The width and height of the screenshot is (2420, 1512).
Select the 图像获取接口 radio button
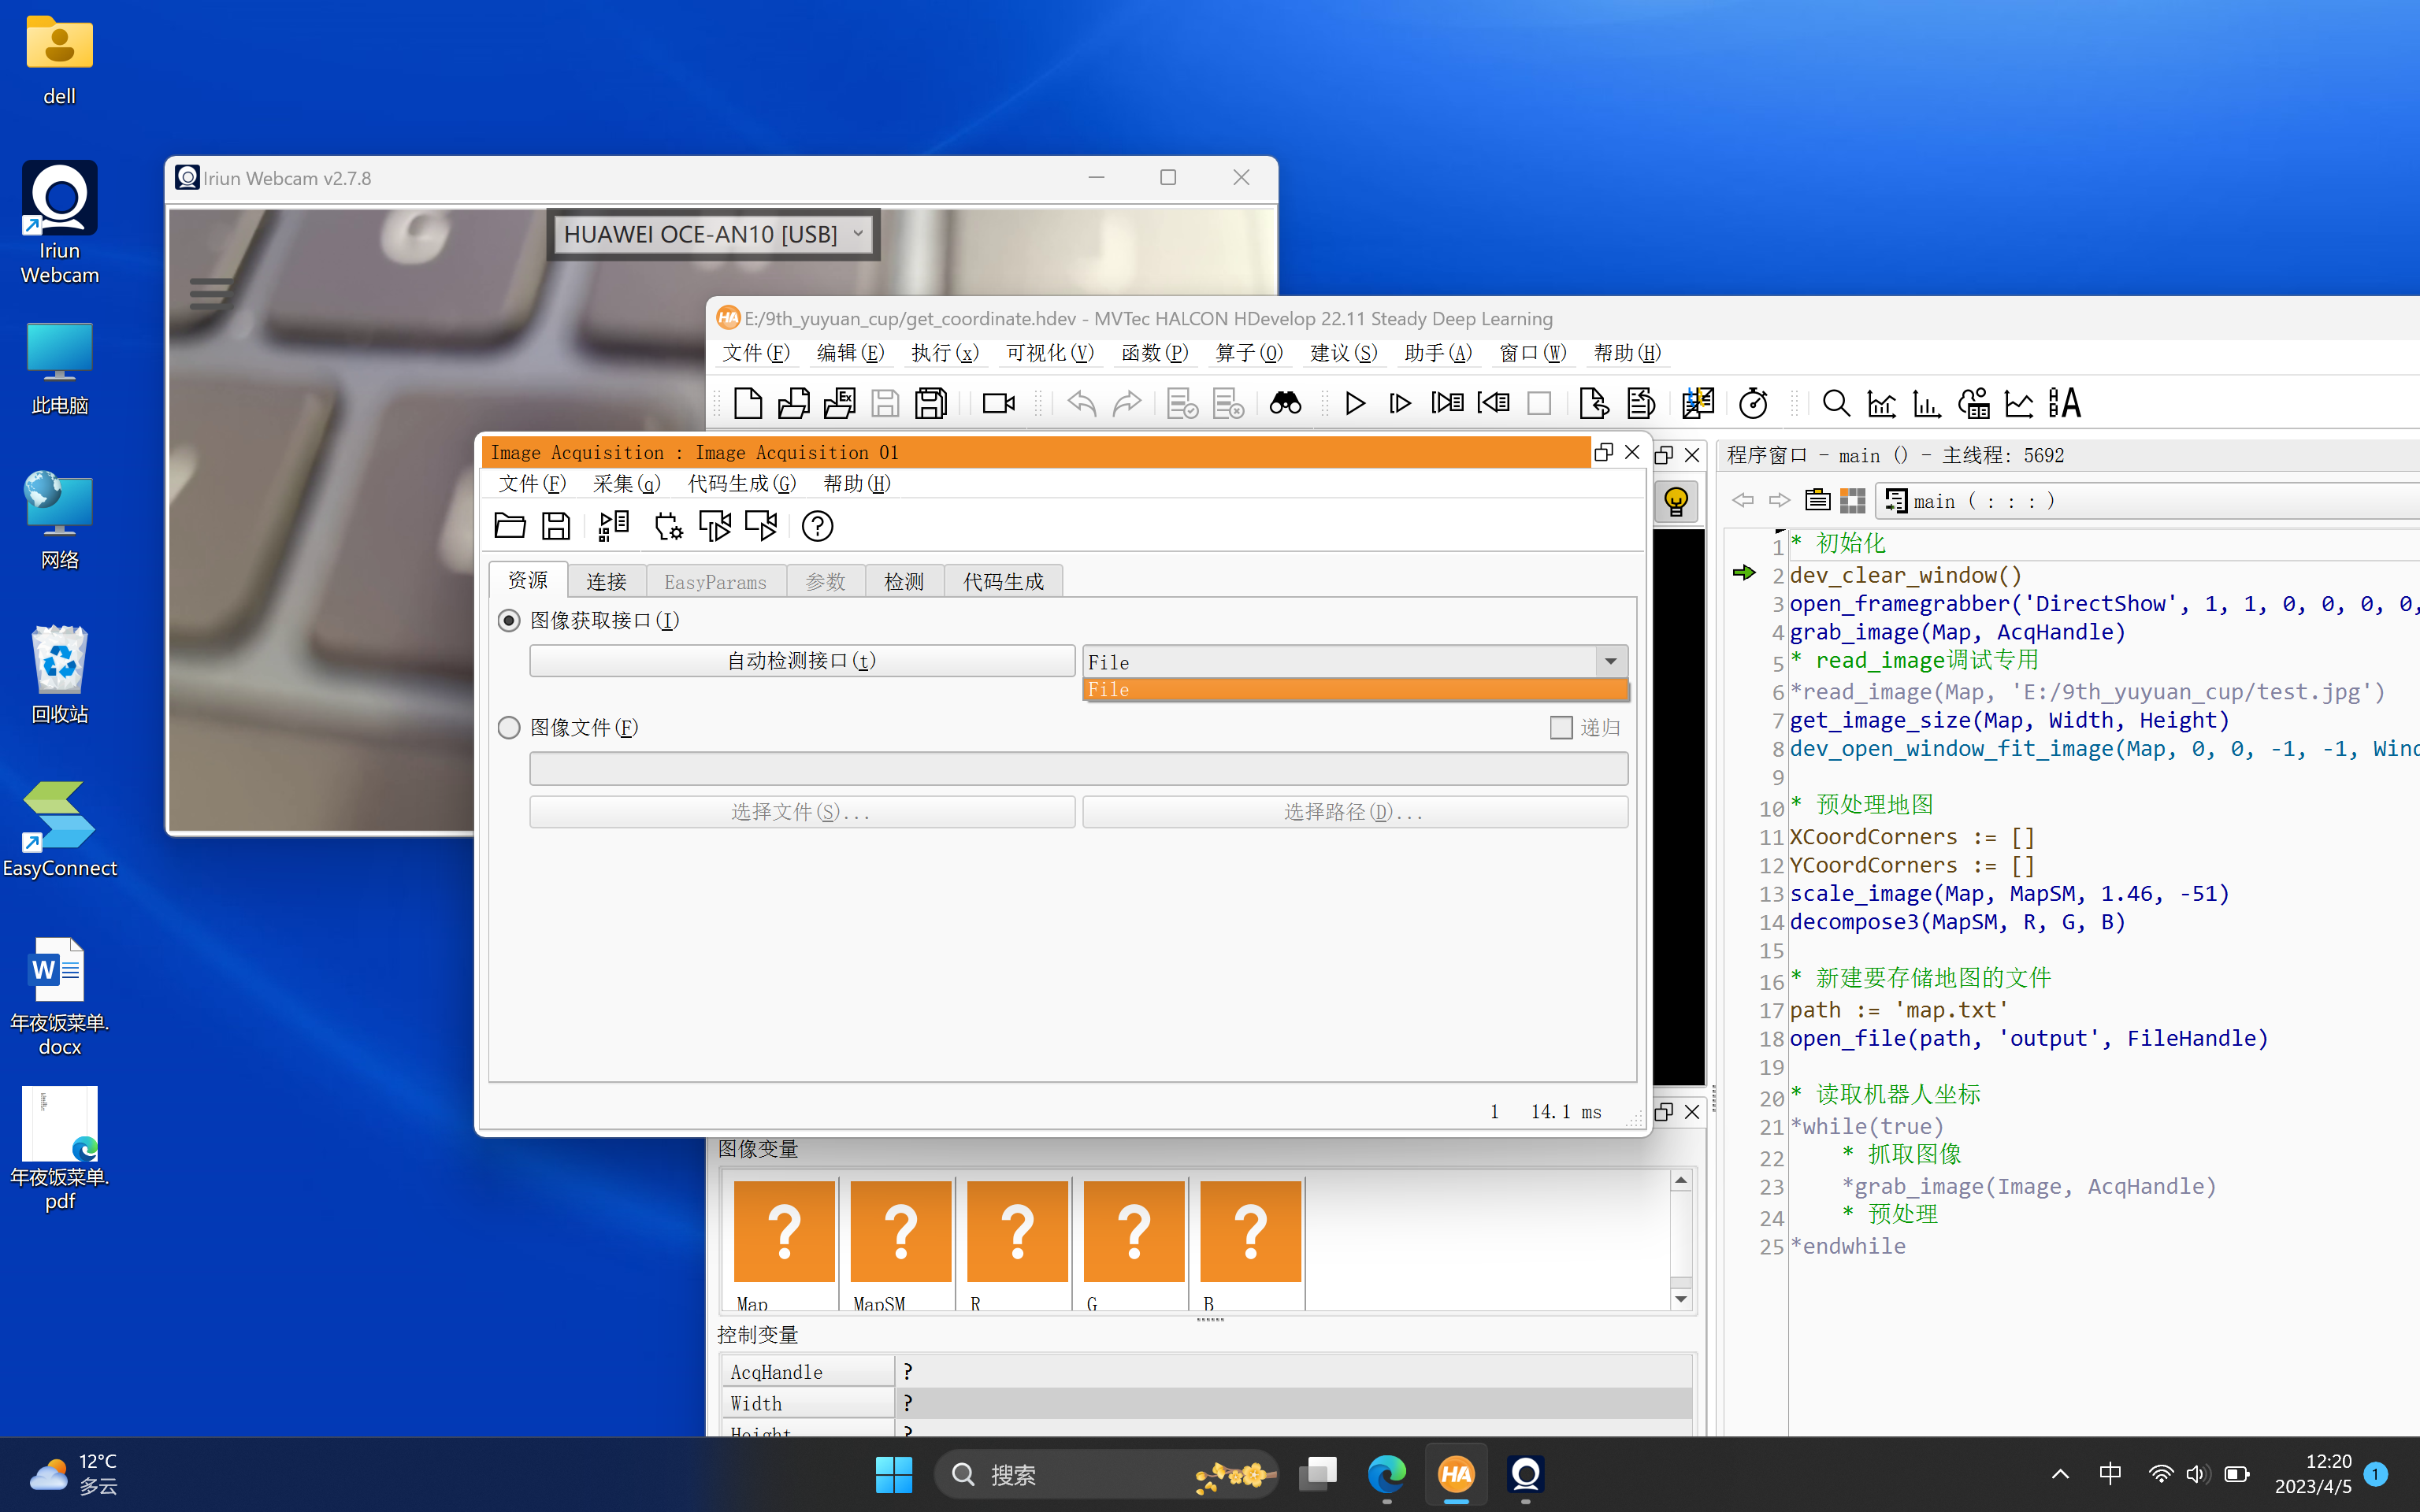tap(509, 621)
